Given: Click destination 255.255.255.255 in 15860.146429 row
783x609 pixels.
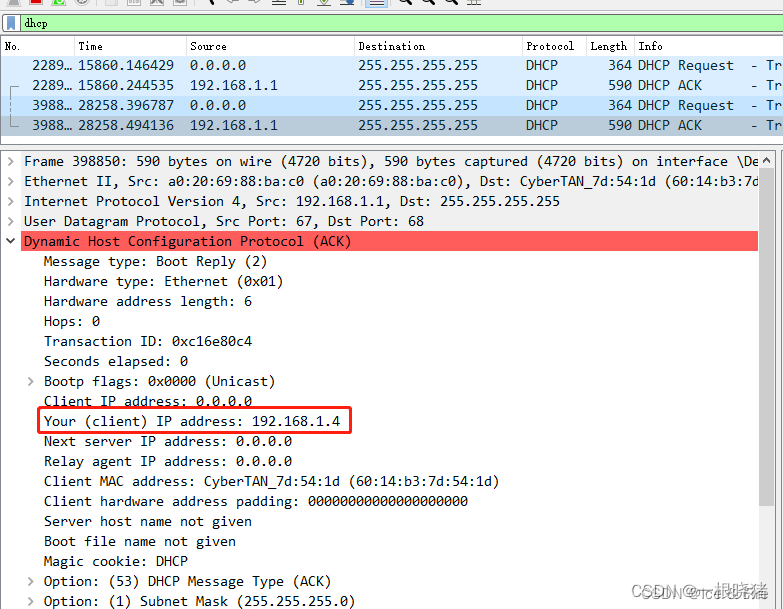Looking at the screenshot, I should pos(418,65).
